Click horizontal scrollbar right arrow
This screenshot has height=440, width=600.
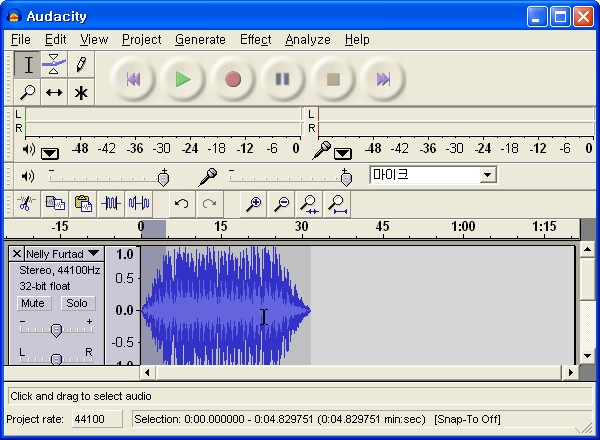click(571, 372)
